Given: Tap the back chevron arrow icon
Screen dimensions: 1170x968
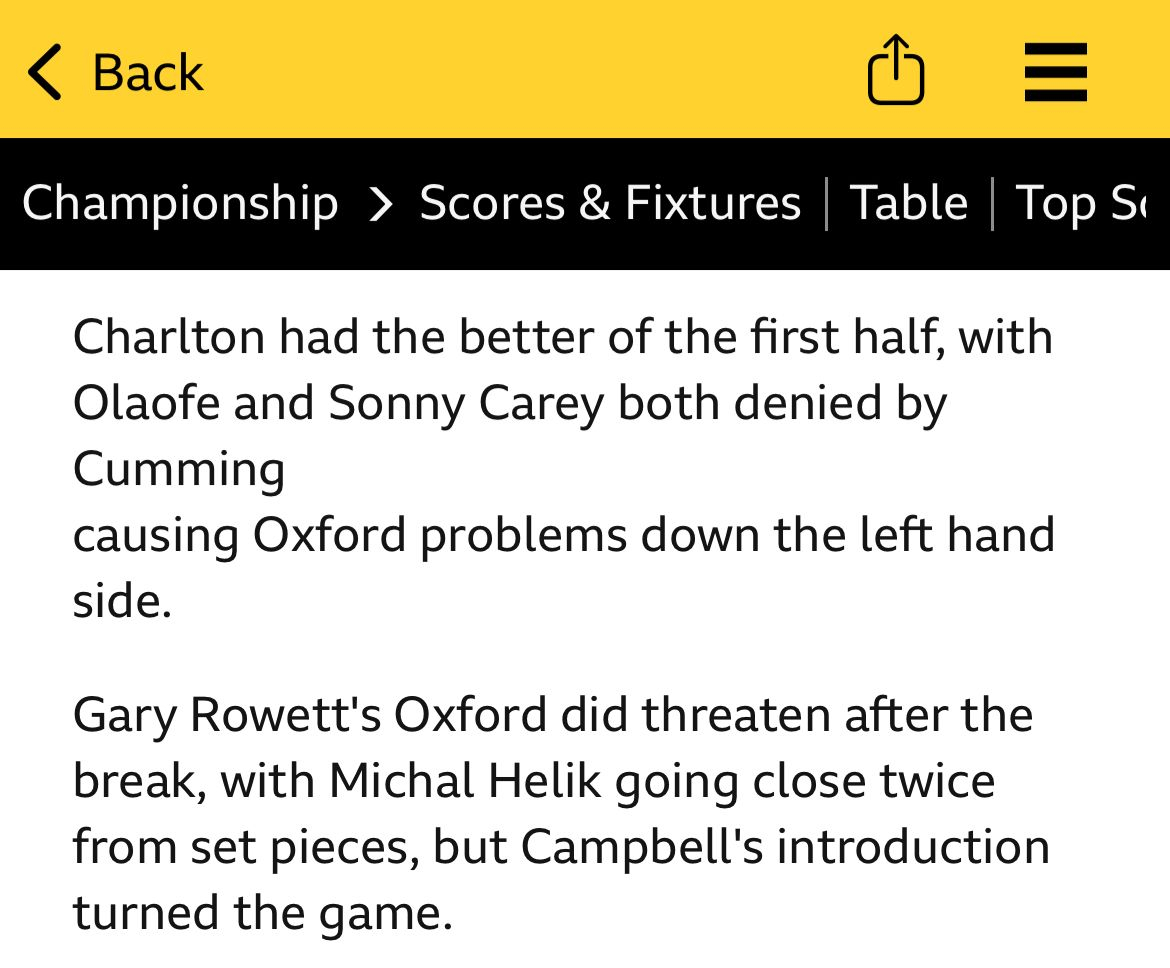Looking at the screenshot, I should pyautogui.click(x=44, y=72).
